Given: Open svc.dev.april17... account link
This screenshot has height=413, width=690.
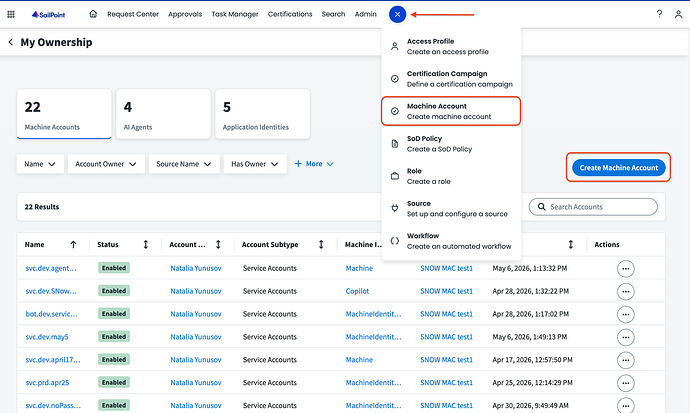Looking at the screenshot, I should click(53, 360).
